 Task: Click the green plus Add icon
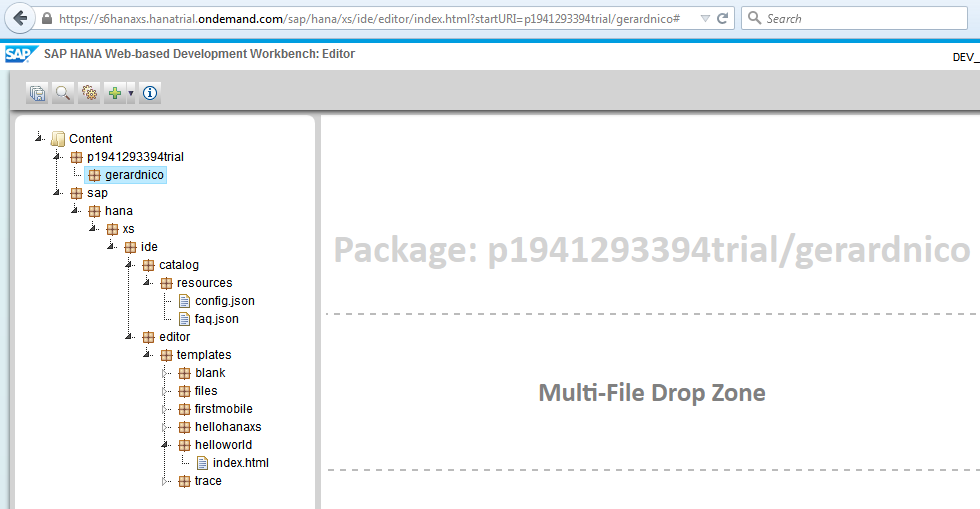pyautogui.click(x=115, y=93)
